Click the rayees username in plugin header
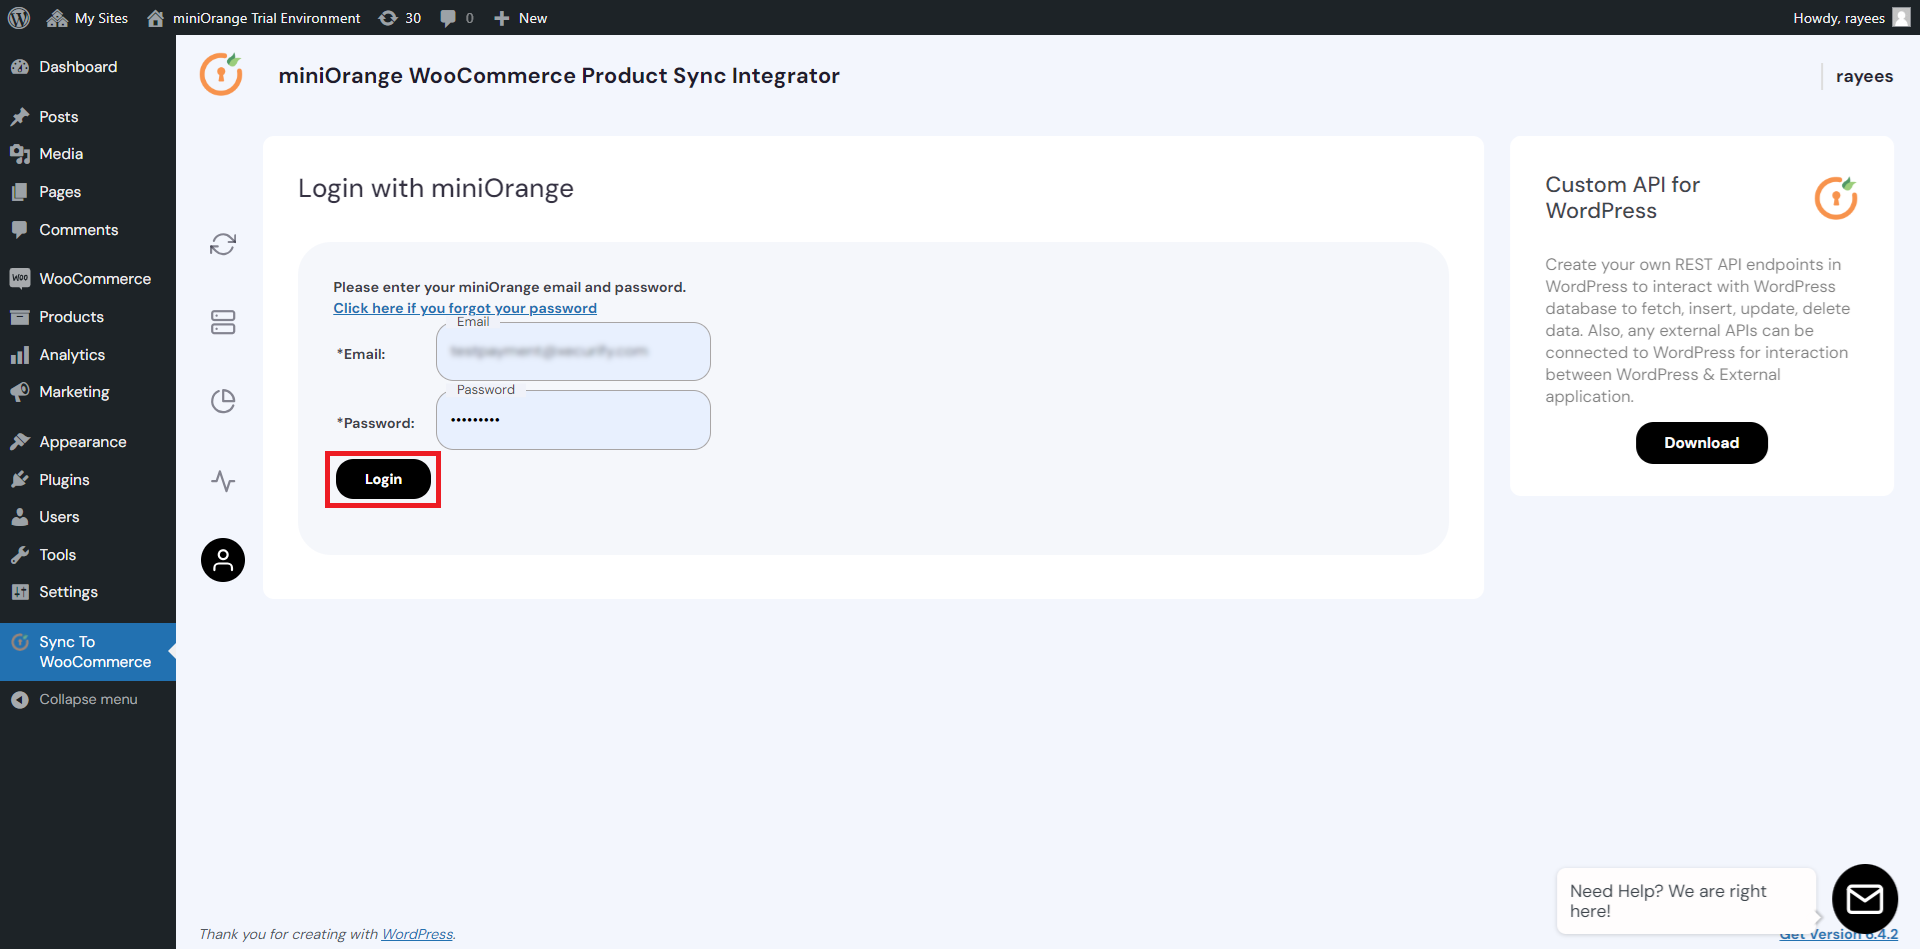Screen dimensions: 1920x949 1864,76
